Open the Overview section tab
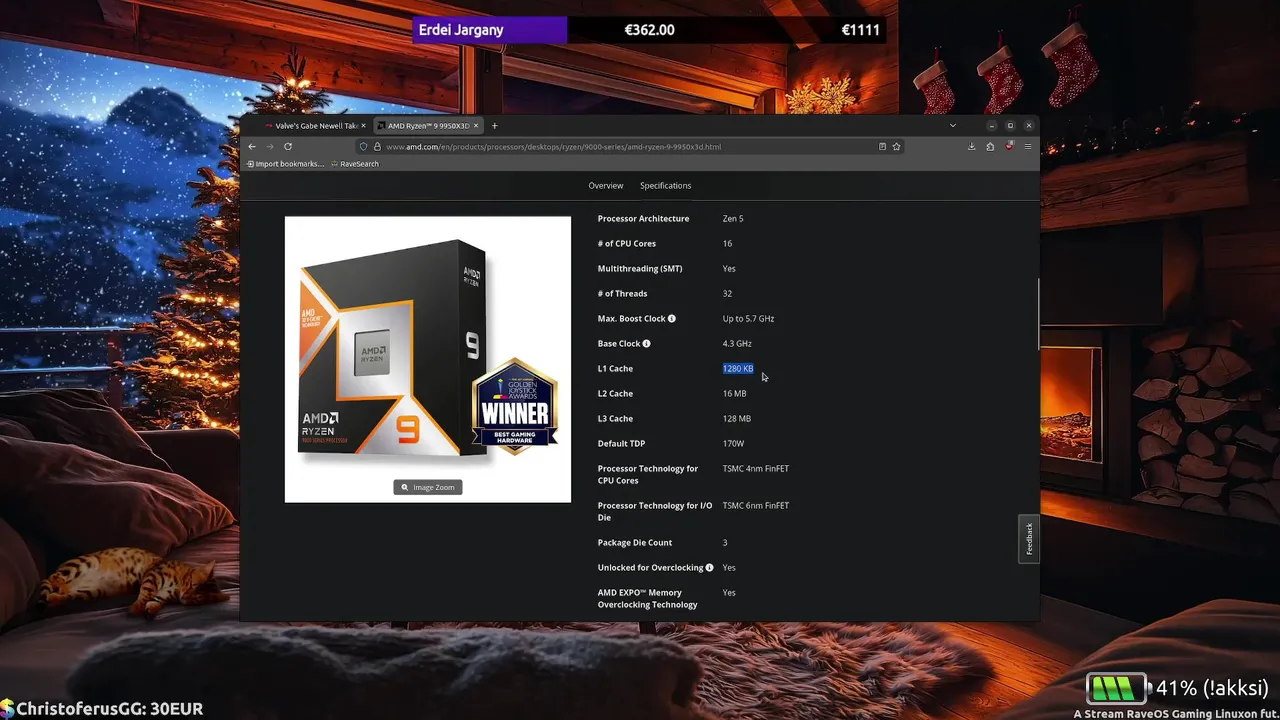 (x=606, y=185)
